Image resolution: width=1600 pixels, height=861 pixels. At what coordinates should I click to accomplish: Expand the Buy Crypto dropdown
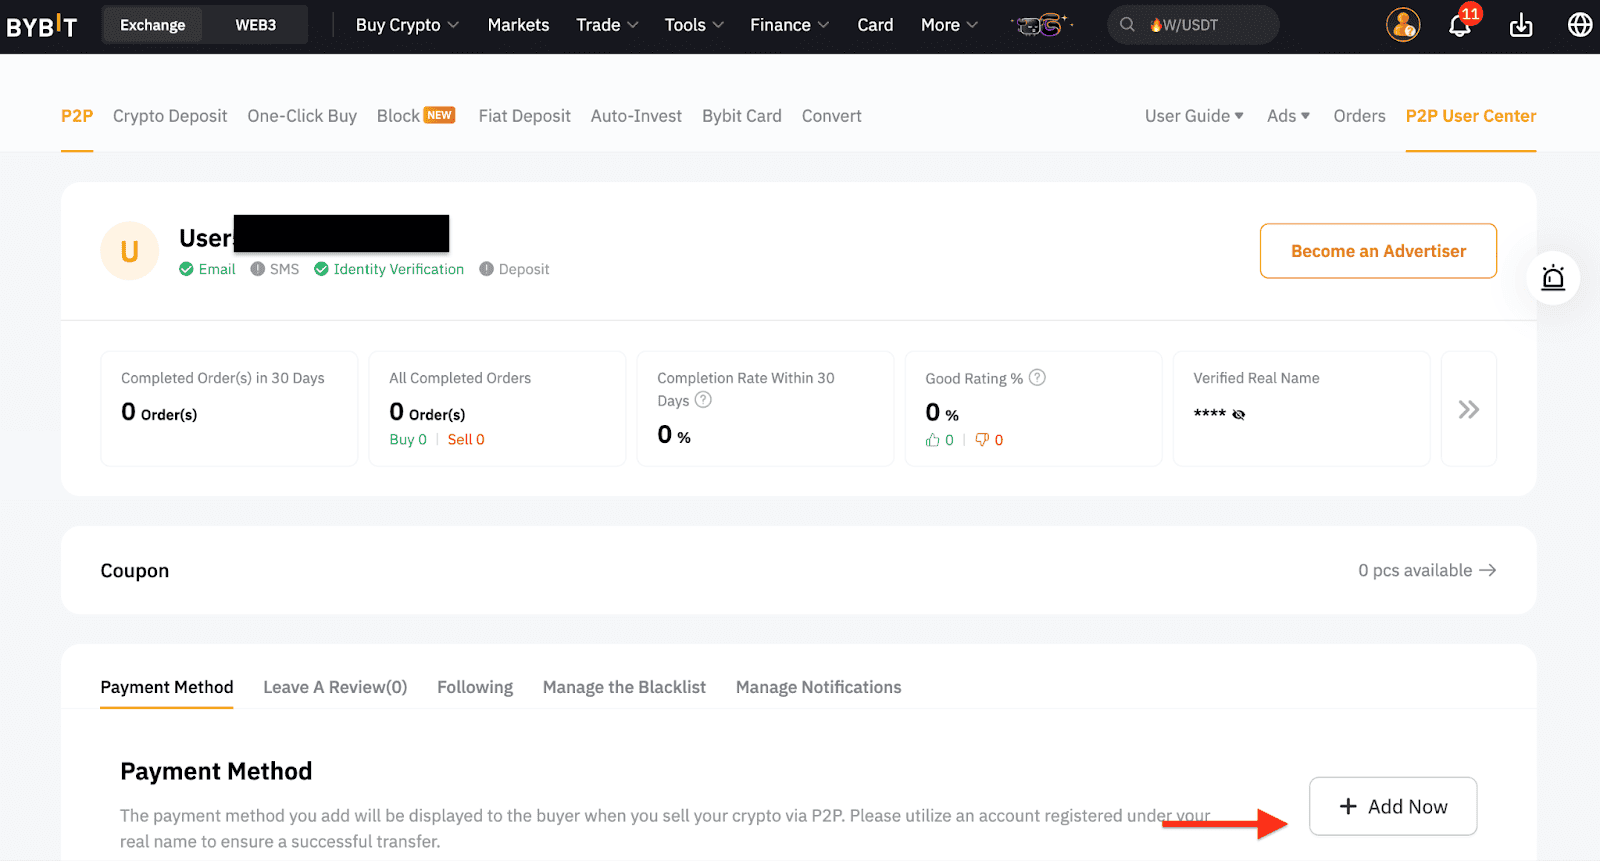(x=407, y=25)
